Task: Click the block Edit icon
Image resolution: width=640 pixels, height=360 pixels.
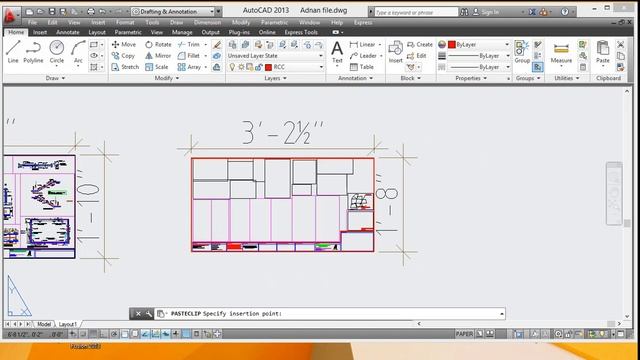Action: click(x=417, y=56)
